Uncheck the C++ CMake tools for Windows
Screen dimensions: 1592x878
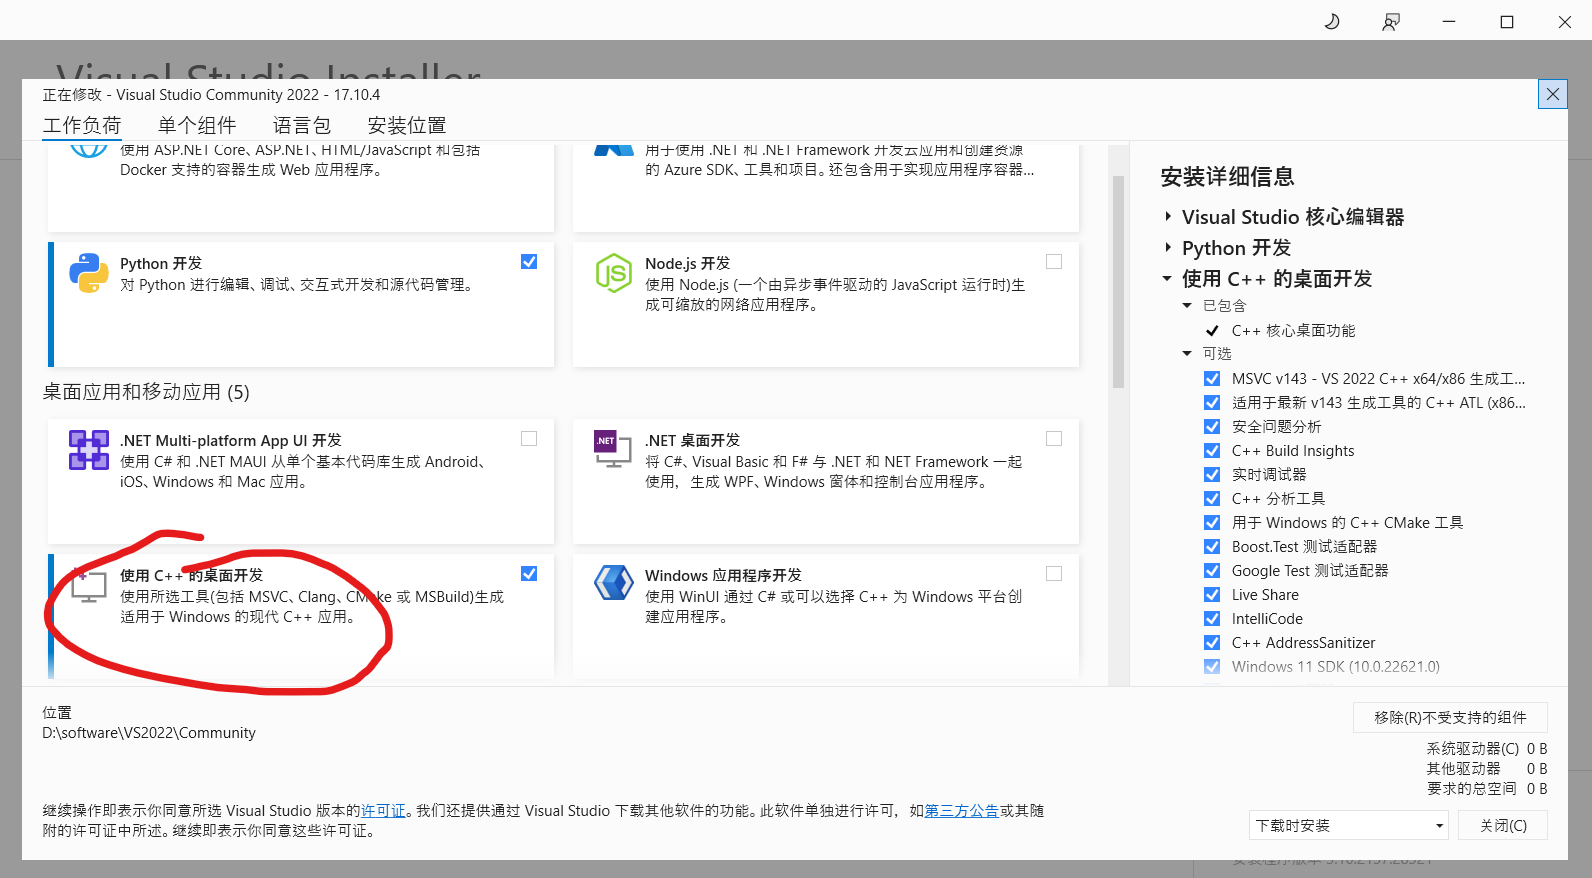pyautogui.click(x=1212, y=523)
